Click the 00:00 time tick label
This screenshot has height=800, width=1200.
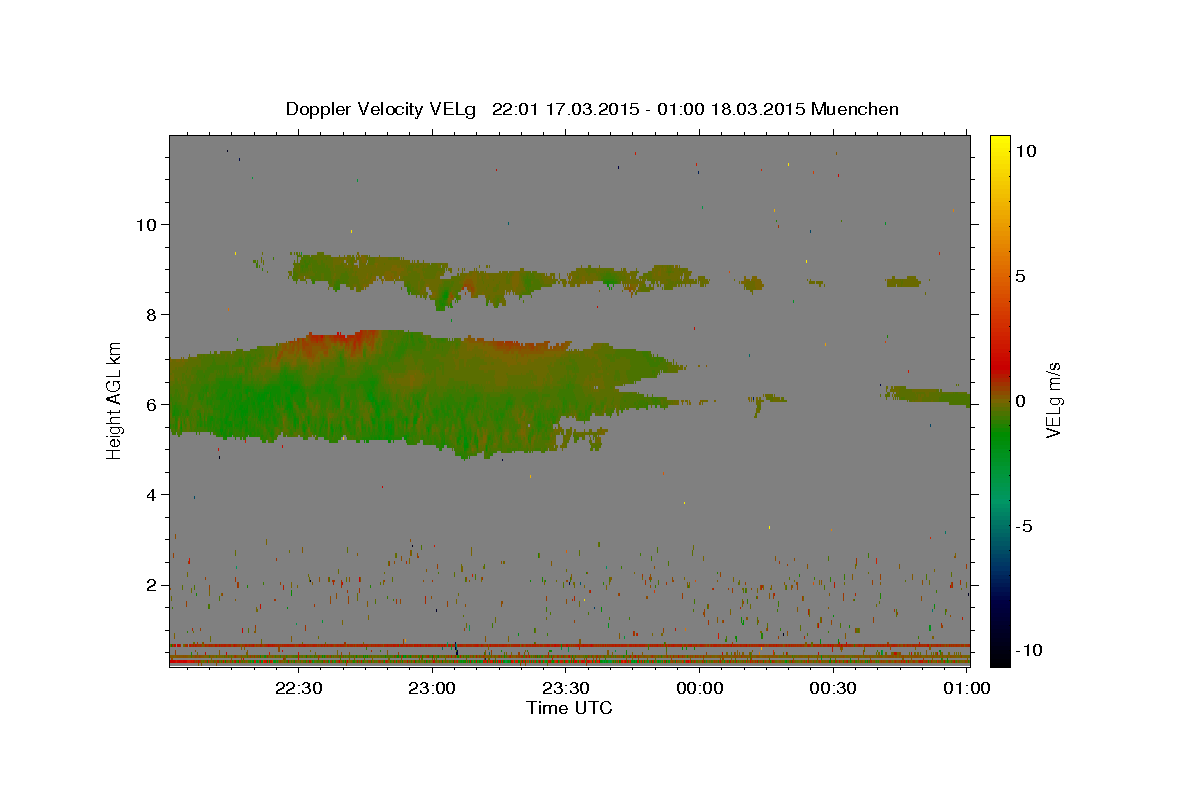(x=700, y=688)
